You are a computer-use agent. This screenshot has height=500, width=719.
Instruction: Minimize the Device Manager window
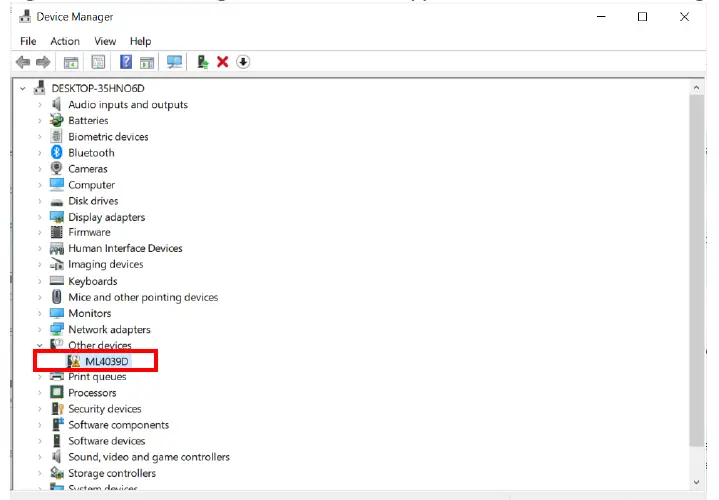tap(601, 17)
